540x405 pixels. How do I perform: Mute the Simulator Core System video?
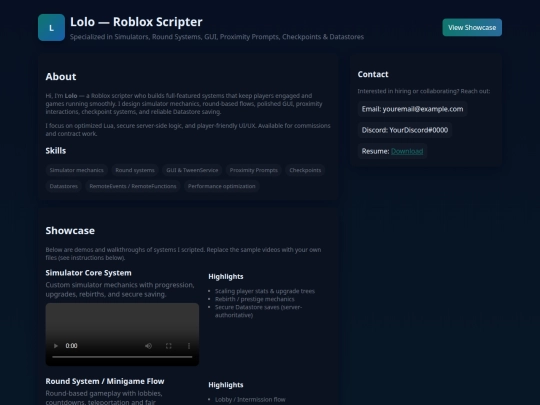pos(148,345)
